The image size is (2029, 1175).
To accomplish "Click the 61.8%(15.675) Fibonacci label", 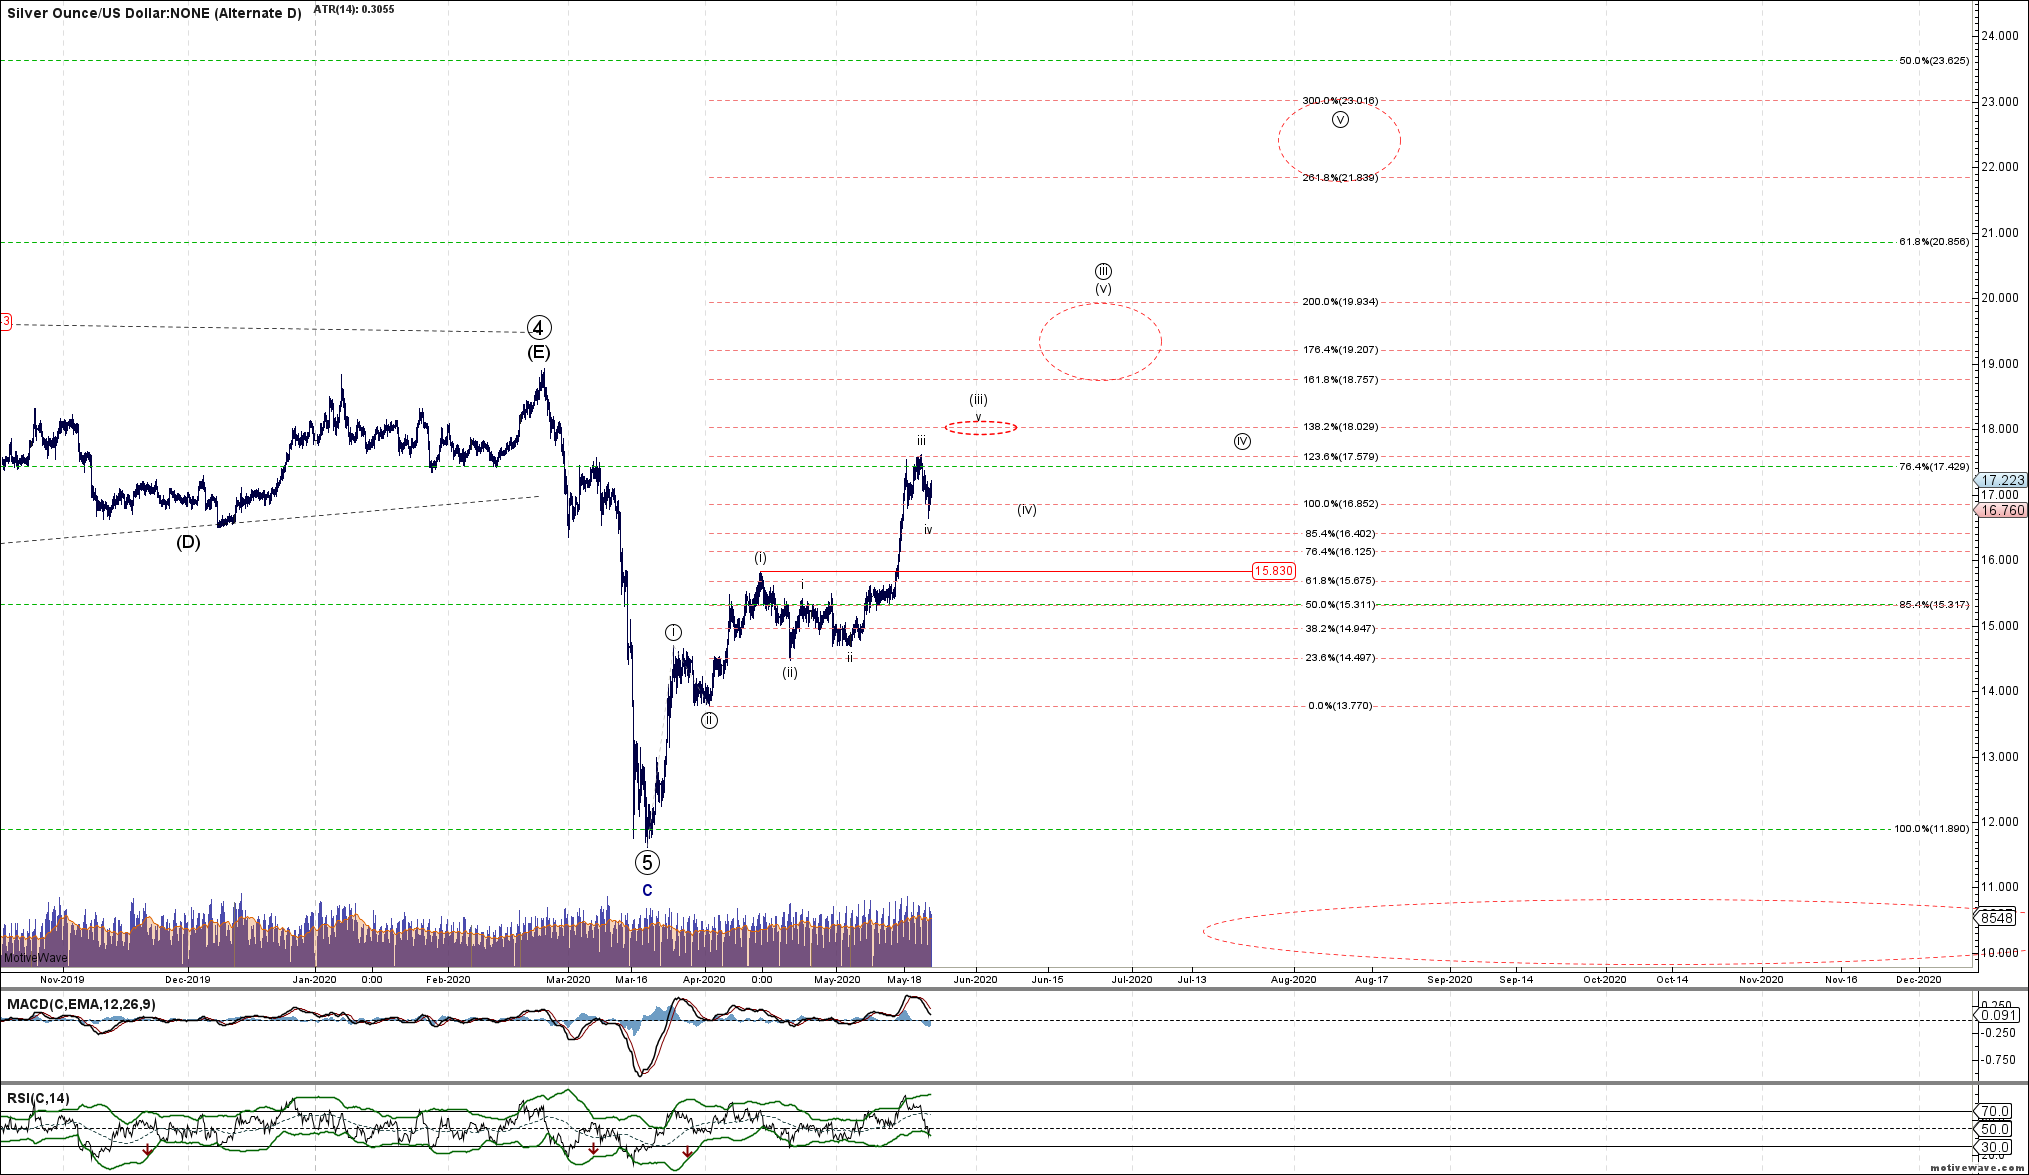I will point(1340,581).
